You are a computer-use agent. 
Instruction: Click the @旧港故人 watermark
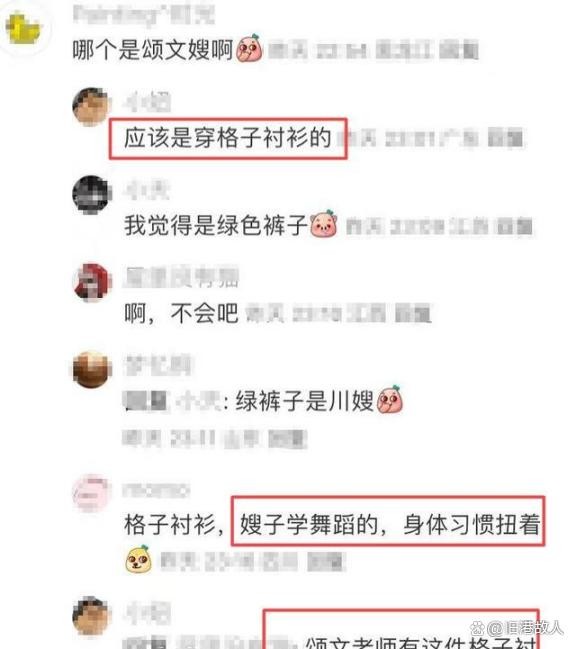click(x=525, y=628)
